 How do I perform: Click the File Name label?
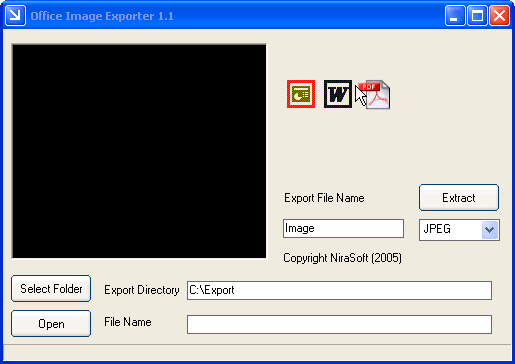coord(128,322)
